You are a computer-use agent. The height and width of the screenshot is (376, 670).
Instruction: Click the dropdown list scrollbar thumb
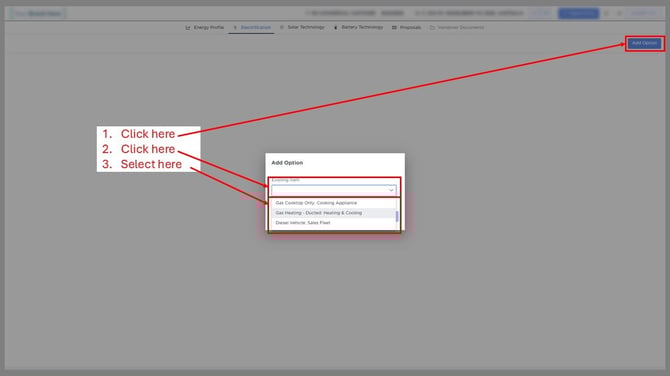[x=397, y=217]
